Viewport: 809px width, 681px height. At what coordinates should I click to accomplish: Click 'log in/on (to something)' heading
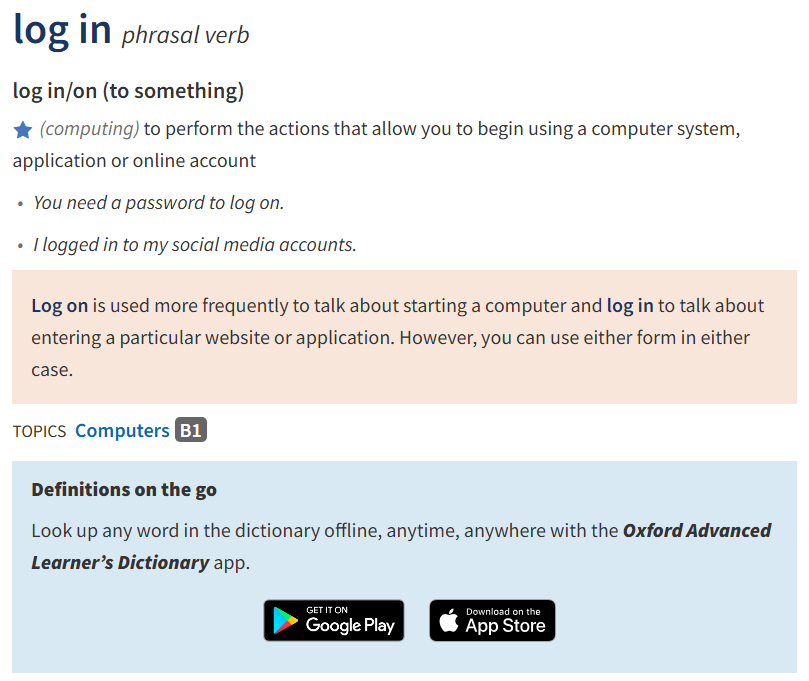[x=128, y=91]
